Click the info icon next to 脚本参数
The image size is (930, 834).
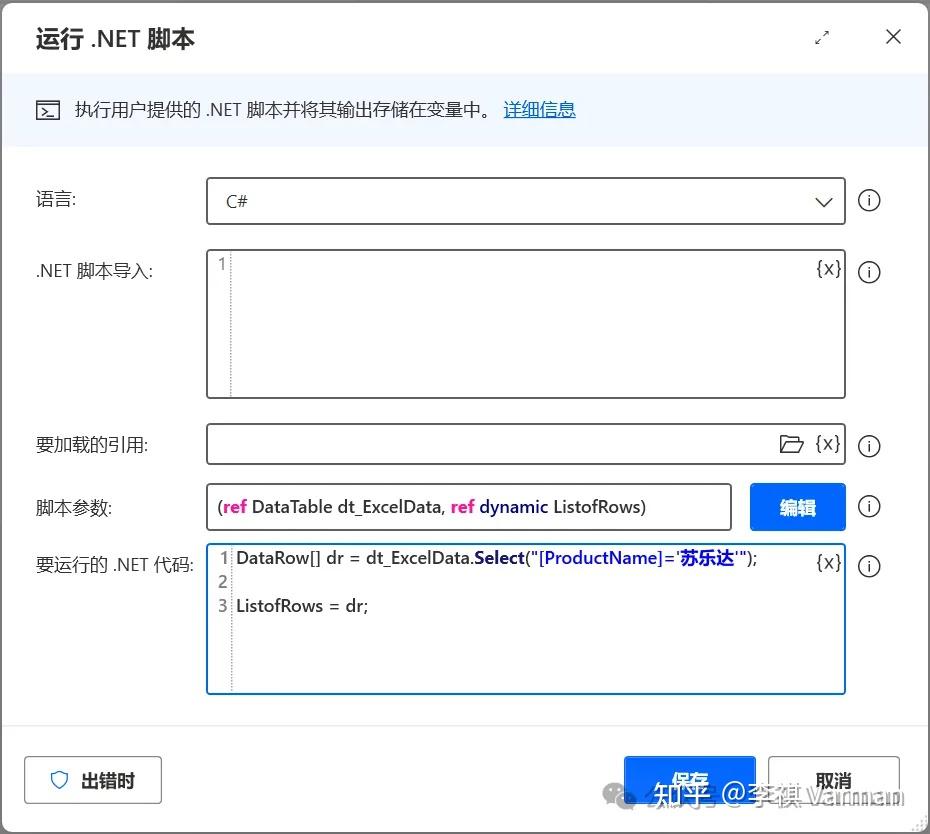tap(869, 507)
